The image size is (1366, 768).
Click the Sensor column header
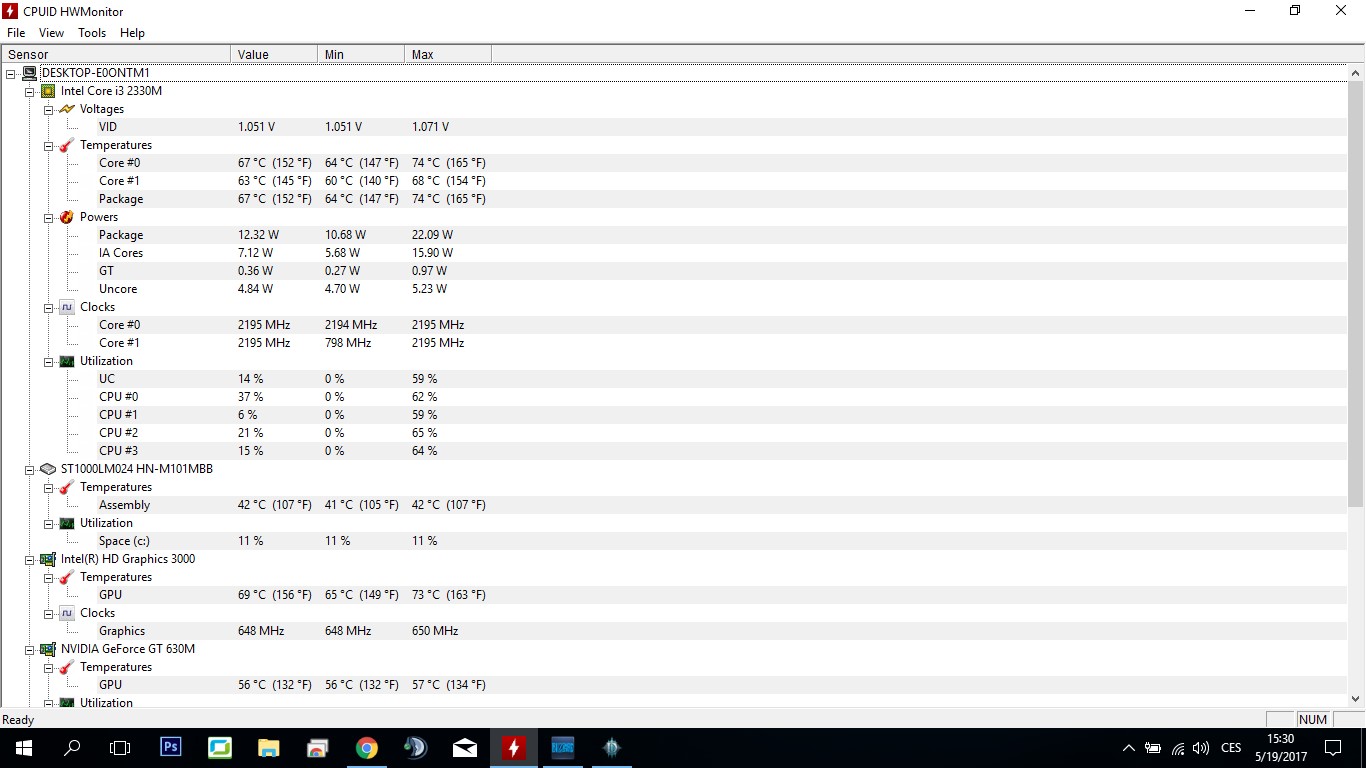click(116, 54)
